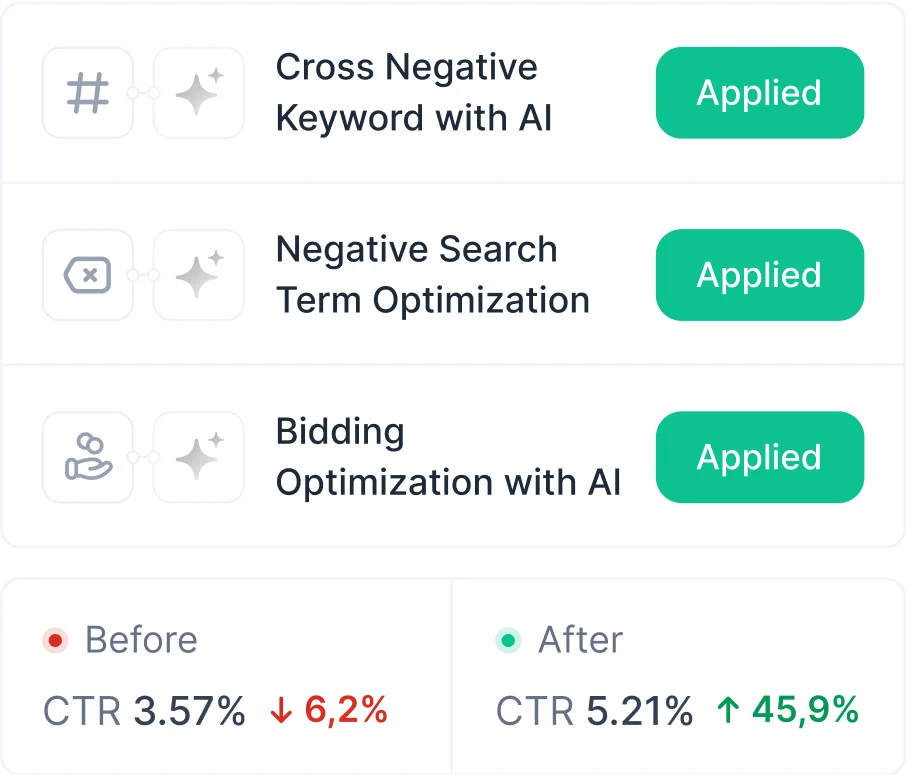Viewport: 906px width, 775px height.
Task: Open Cross Negative Keyword with AI title
Action: (x=414, y=92)
